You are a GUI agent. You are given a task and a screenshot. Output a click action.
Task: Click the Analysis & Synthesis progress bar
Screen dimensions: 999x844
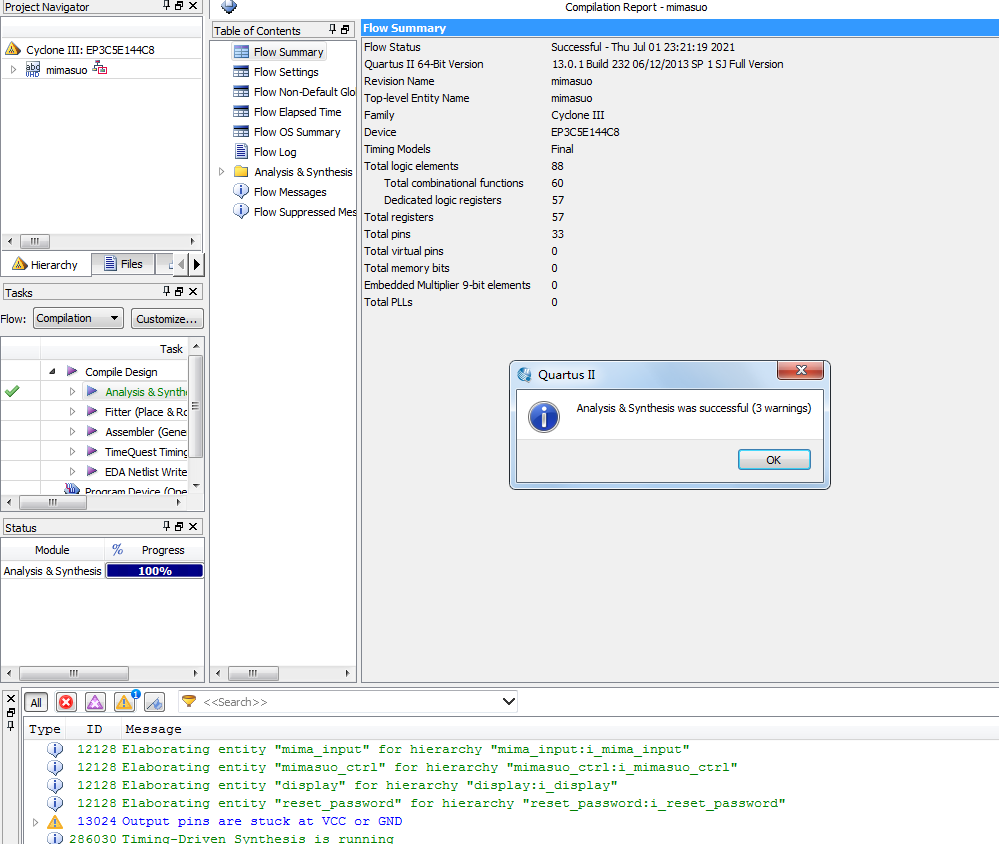click(x=155, y=571)
